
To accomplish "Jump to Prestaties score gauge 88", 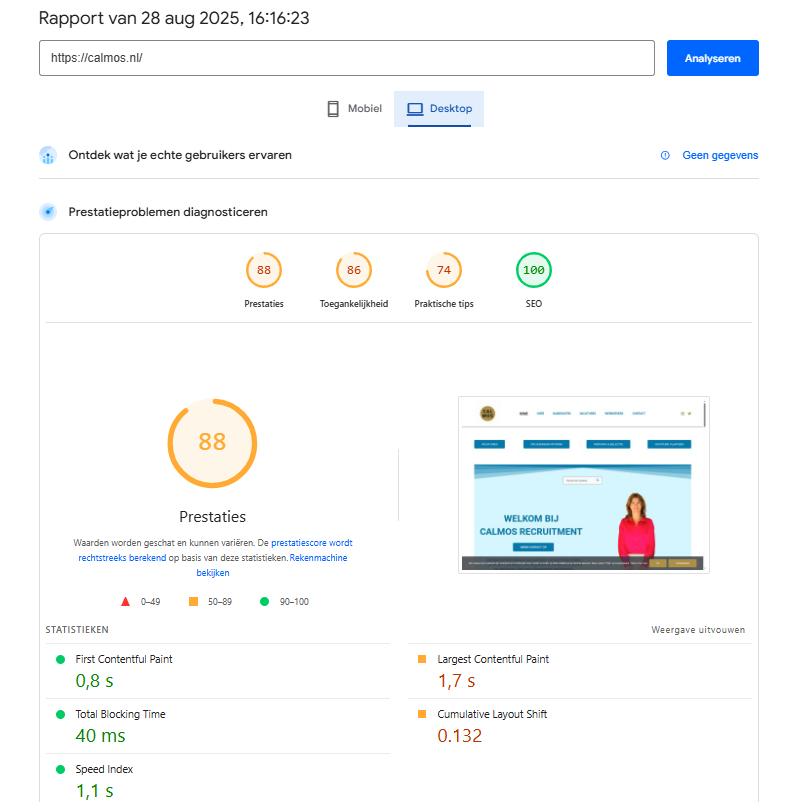I will [x=264, y=270].
